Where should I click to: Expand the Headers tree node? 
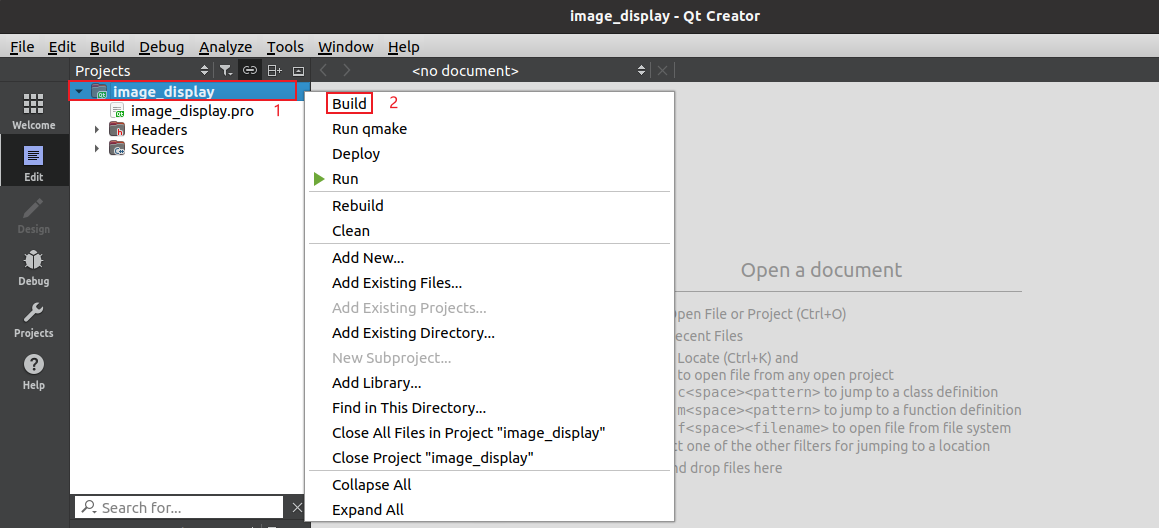pyautogui.click(x=96, y=130)
